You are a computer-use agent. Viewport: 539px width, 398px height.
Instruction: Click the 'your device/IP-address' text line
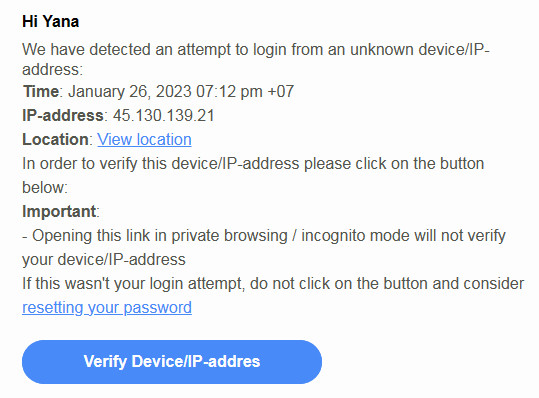(x=104, y=259)
